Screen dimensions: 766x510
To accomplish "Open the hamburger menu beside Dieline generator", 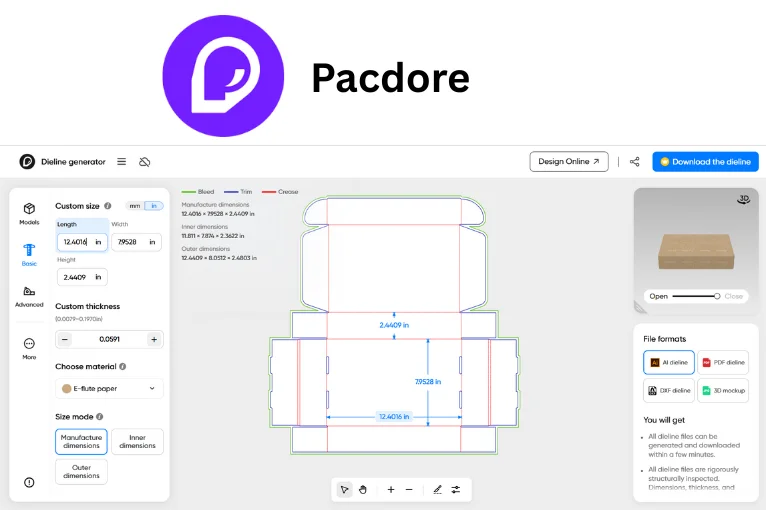I will (x=121, y=161).
